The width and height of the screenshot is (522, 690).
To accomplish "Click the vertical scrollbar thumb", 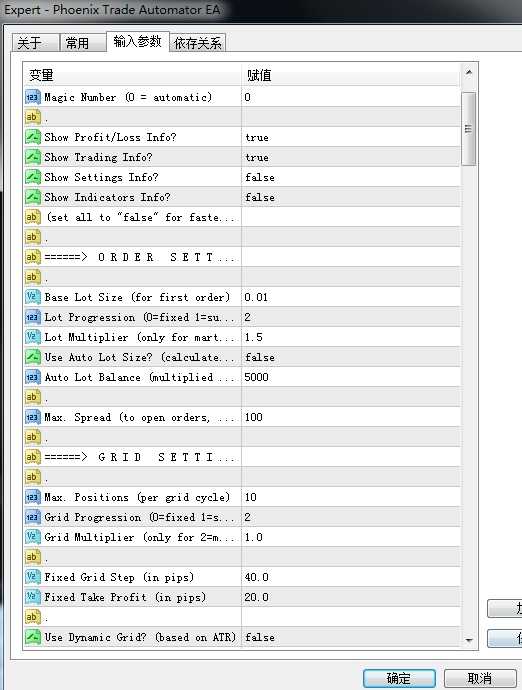I will pyautogui.click(x=468, y=129).
